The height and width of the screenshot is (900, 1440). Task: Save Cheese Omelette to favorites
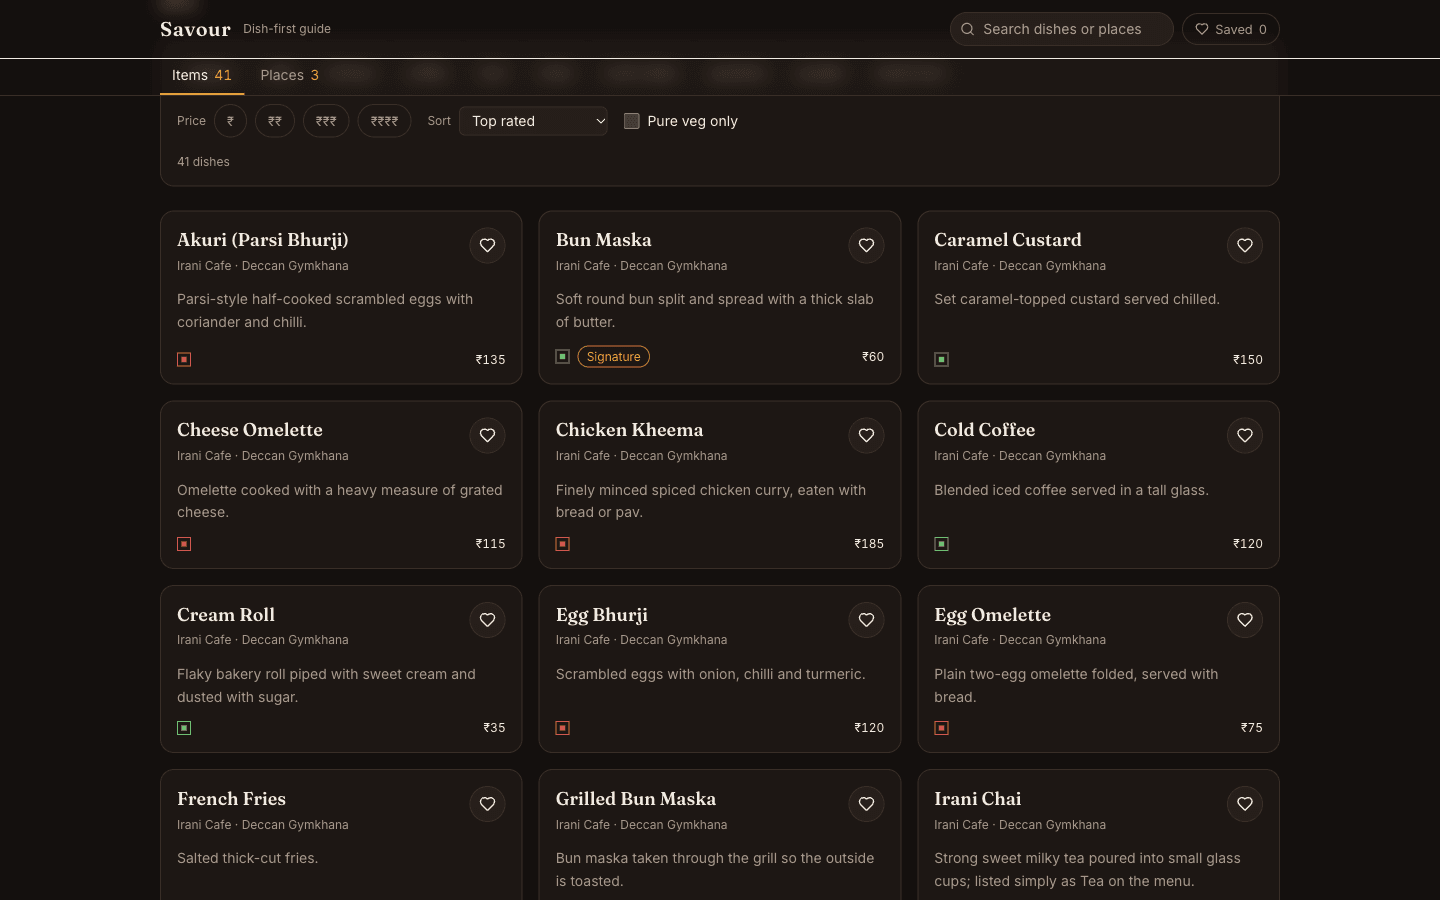click(x=487, y=436)
